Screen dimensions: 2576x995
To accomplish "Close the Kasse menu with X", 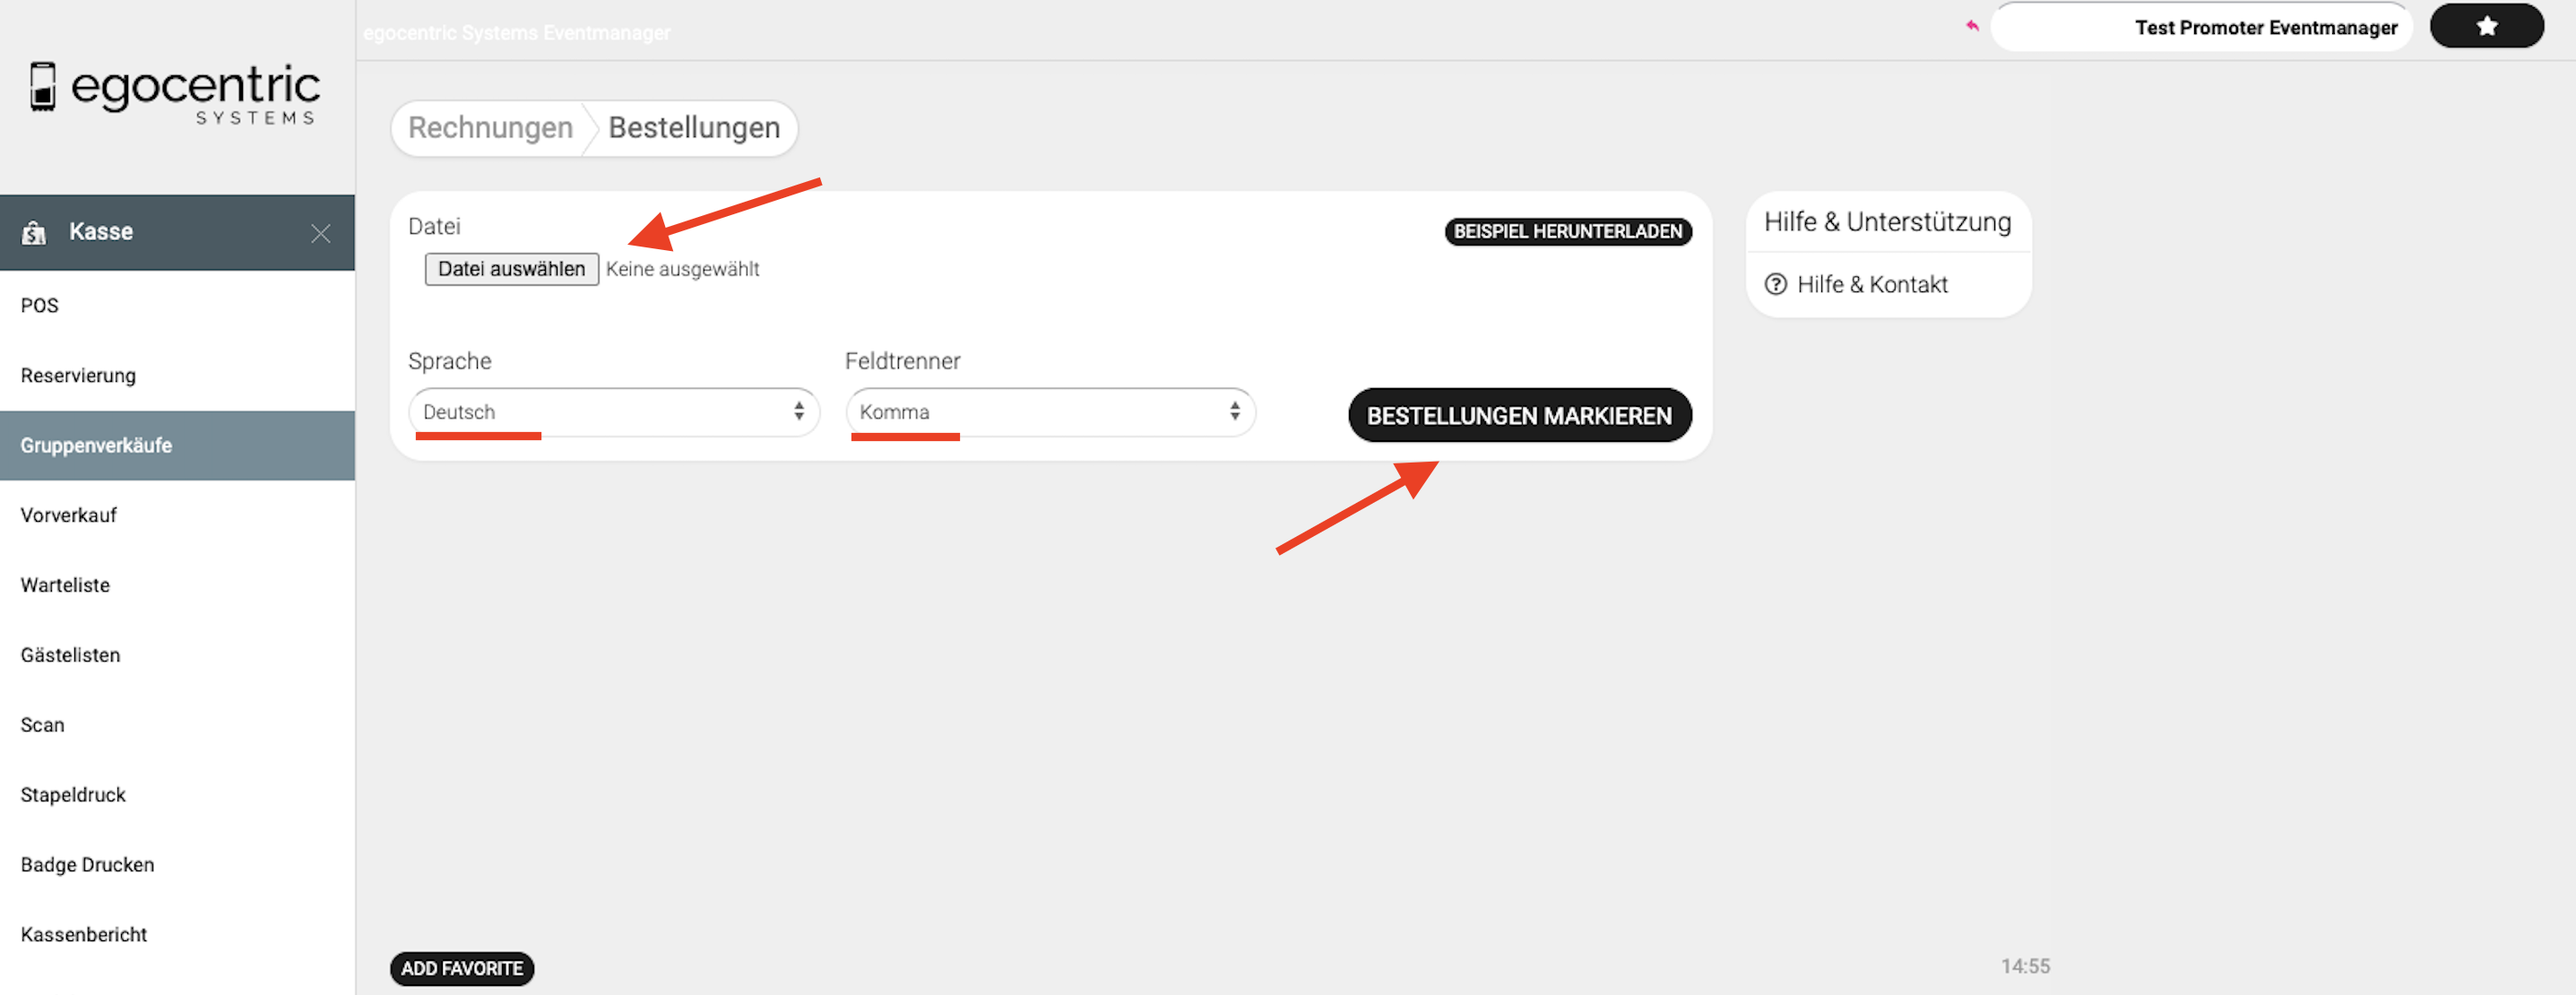I will 320,233.
